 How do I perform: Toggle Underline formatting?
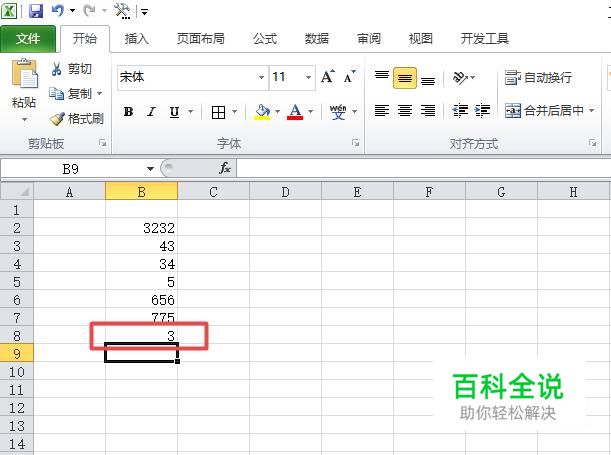[174, 112]
